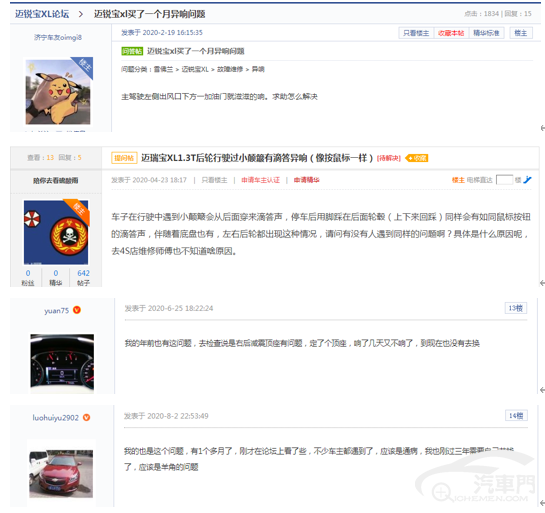
Task: Click the green 问答帖 tag
Action: click(x=132, y=51)
